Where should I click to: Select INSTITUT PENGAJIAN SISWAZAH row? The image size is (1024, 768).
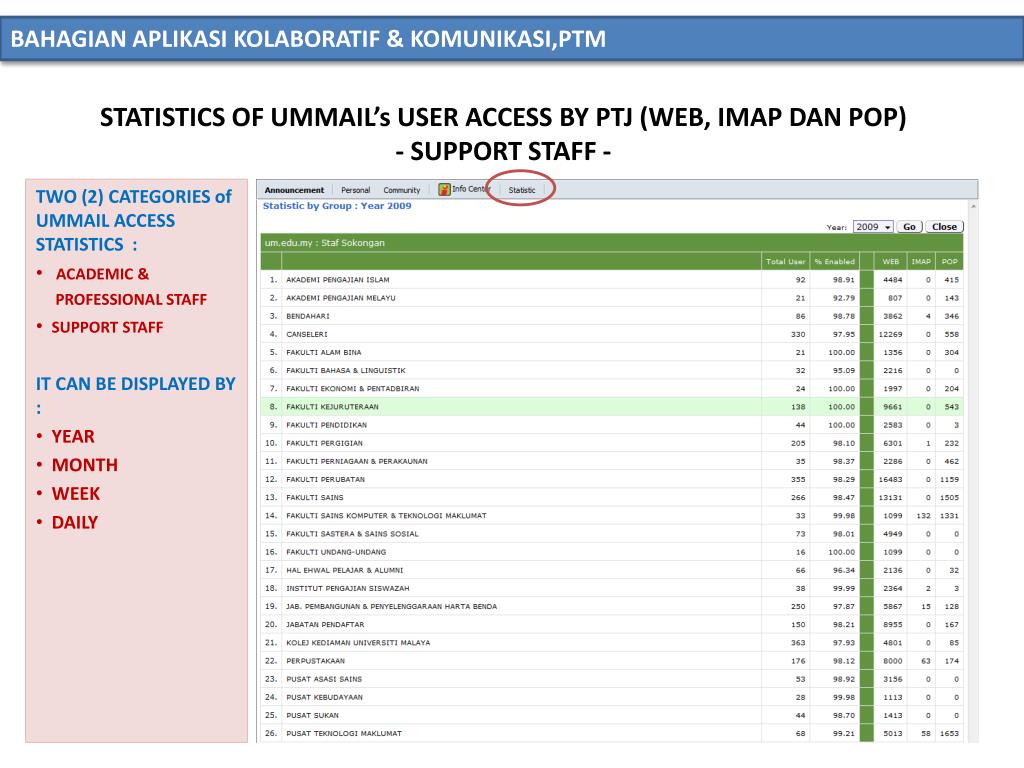(611, 588)
